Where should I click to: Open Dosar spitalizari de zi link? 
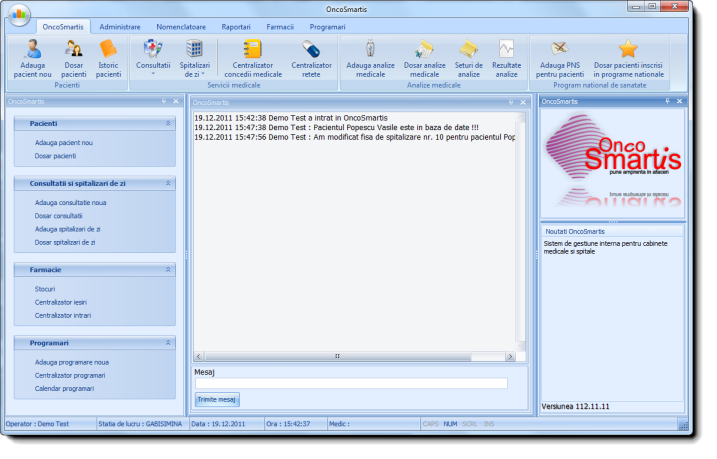(x=65, y=242)
